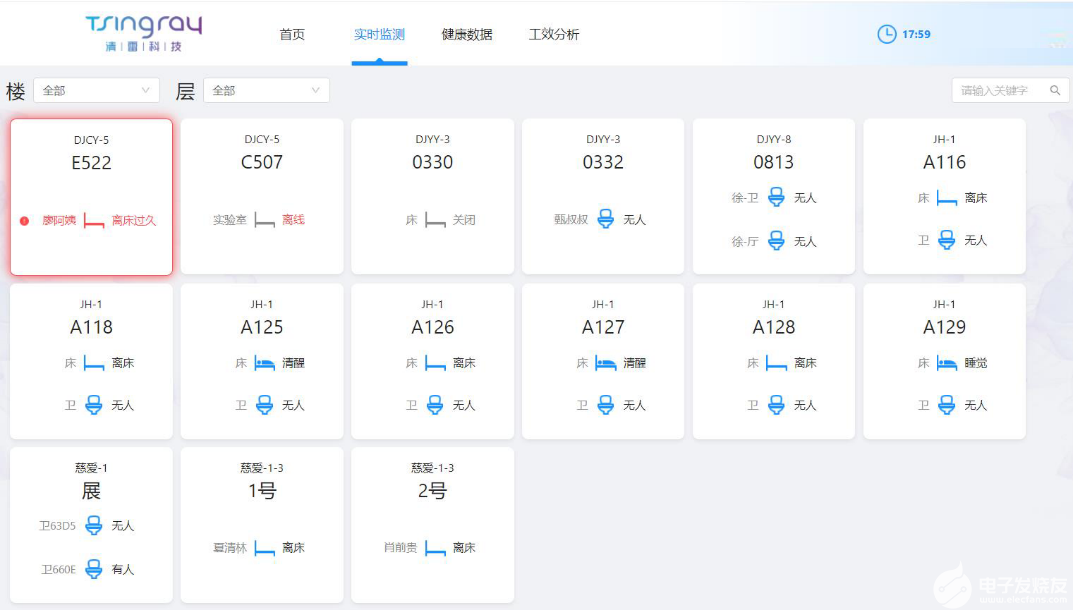Click the clock icon beside 17:59
The width and height of the screenshot is (1073, 610).
887,34
